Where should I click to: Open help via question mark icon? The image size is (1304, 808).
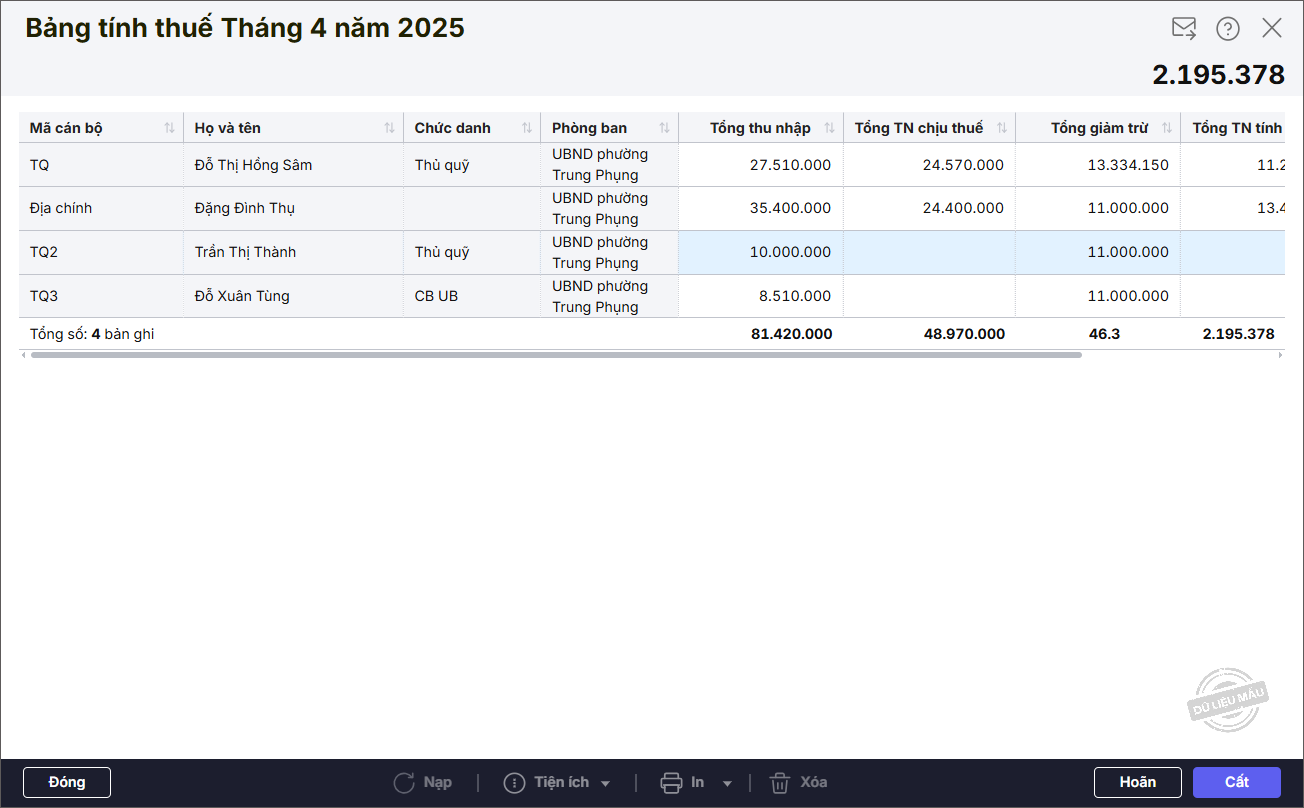coord(1228,28)
